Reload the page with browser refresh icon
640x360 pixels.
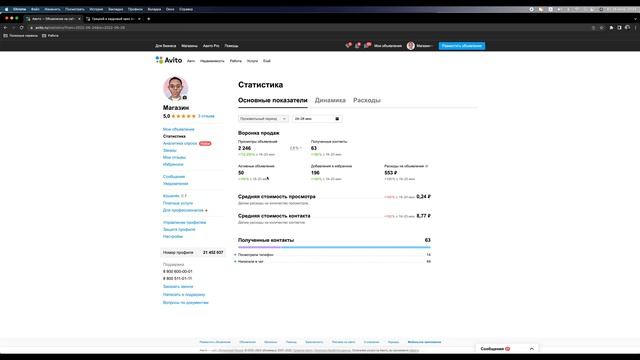(x=22, y=27)
